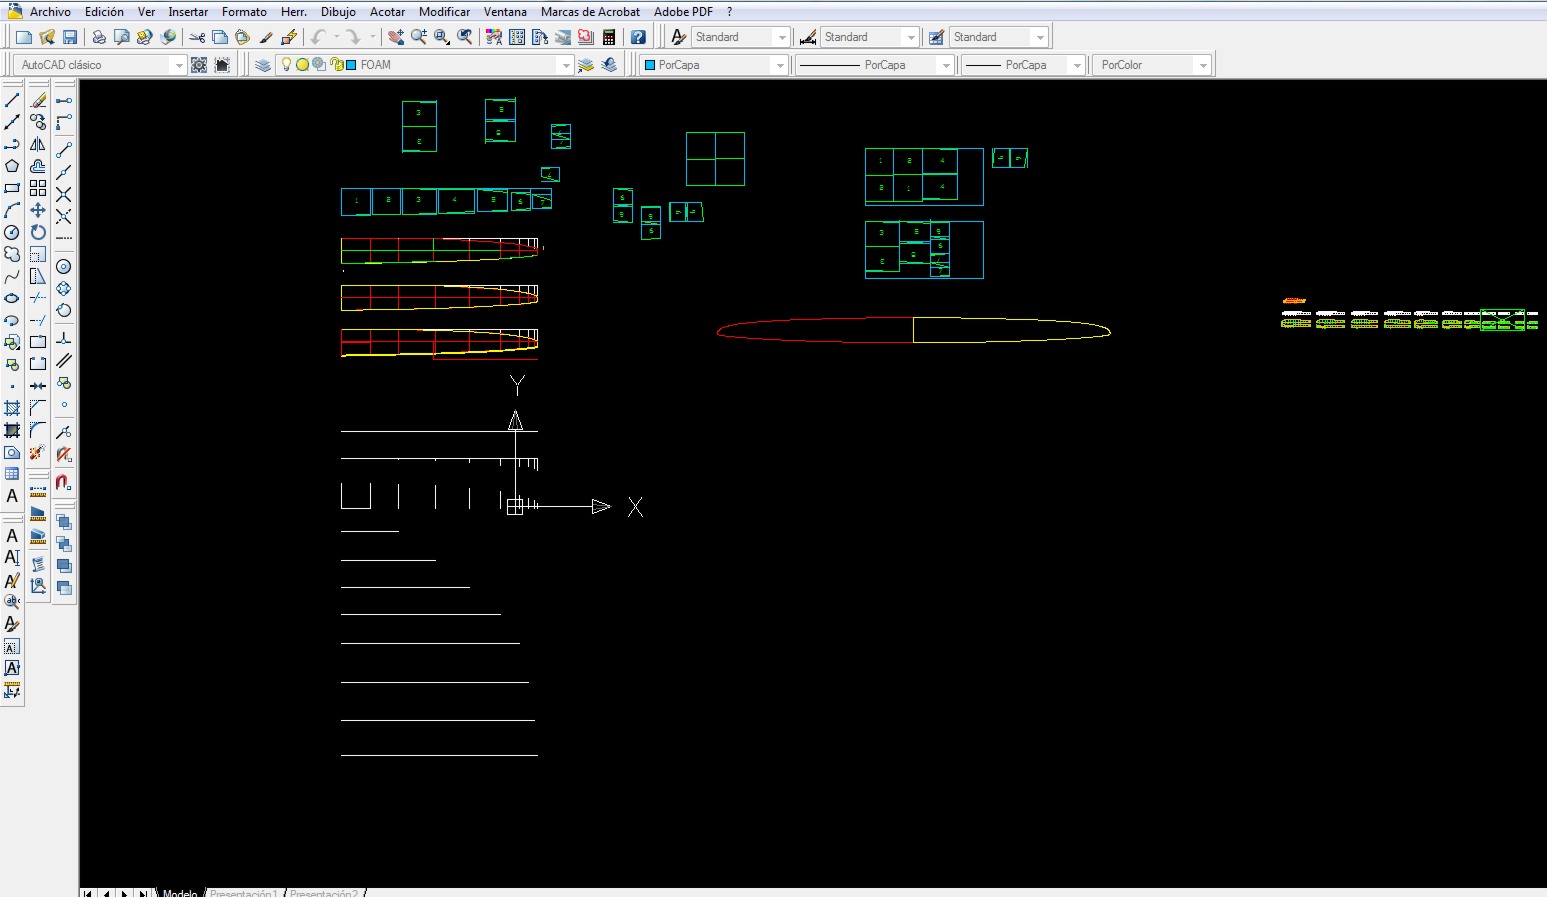Select the Polygon drawing tool

12,166
